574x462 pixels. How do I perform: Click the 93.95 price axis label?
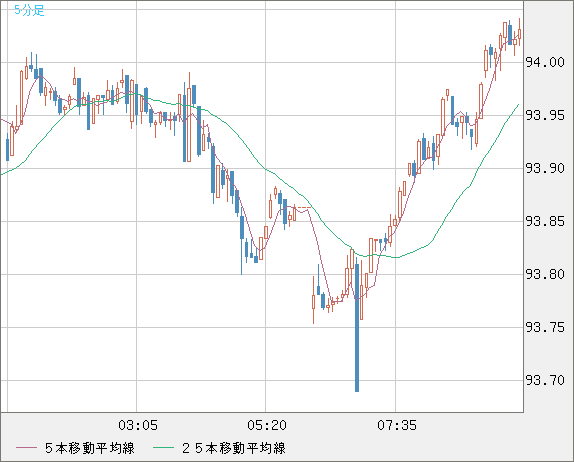tap(545, 115)
